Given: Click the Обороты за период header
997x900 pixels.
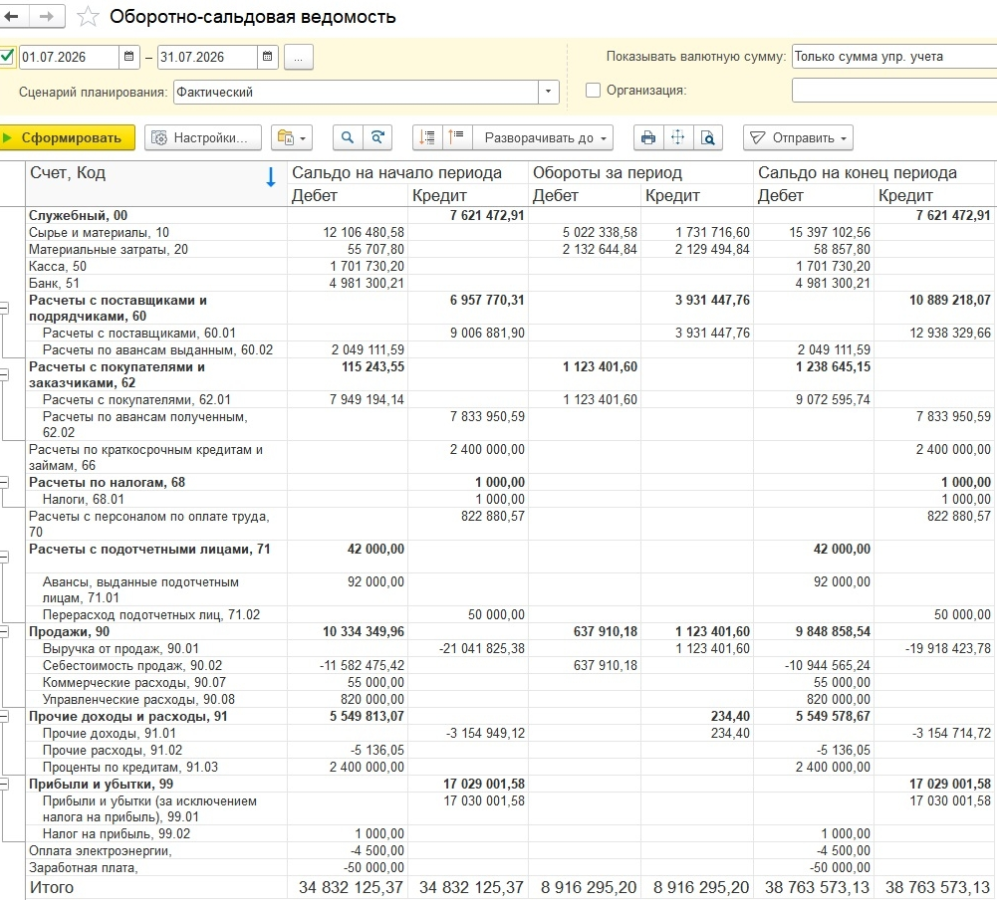Looking at the screenshot, I should click(607, 173).
